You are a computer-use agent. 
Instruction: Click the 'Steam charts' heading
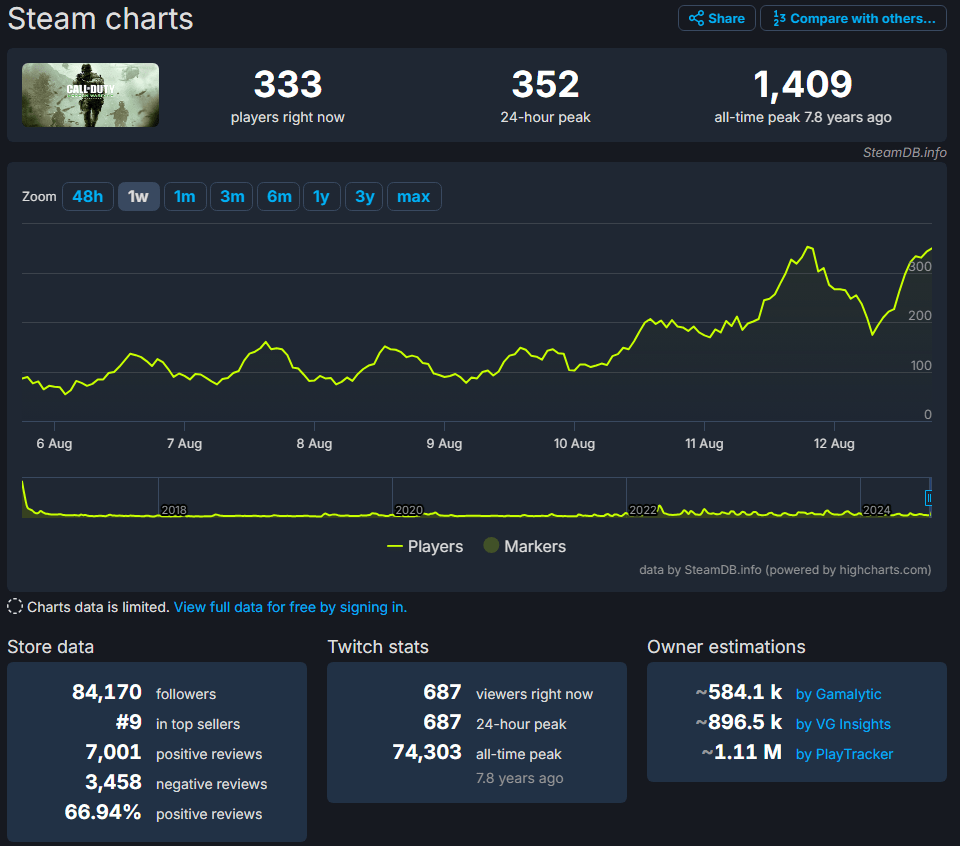coord(100,18)
